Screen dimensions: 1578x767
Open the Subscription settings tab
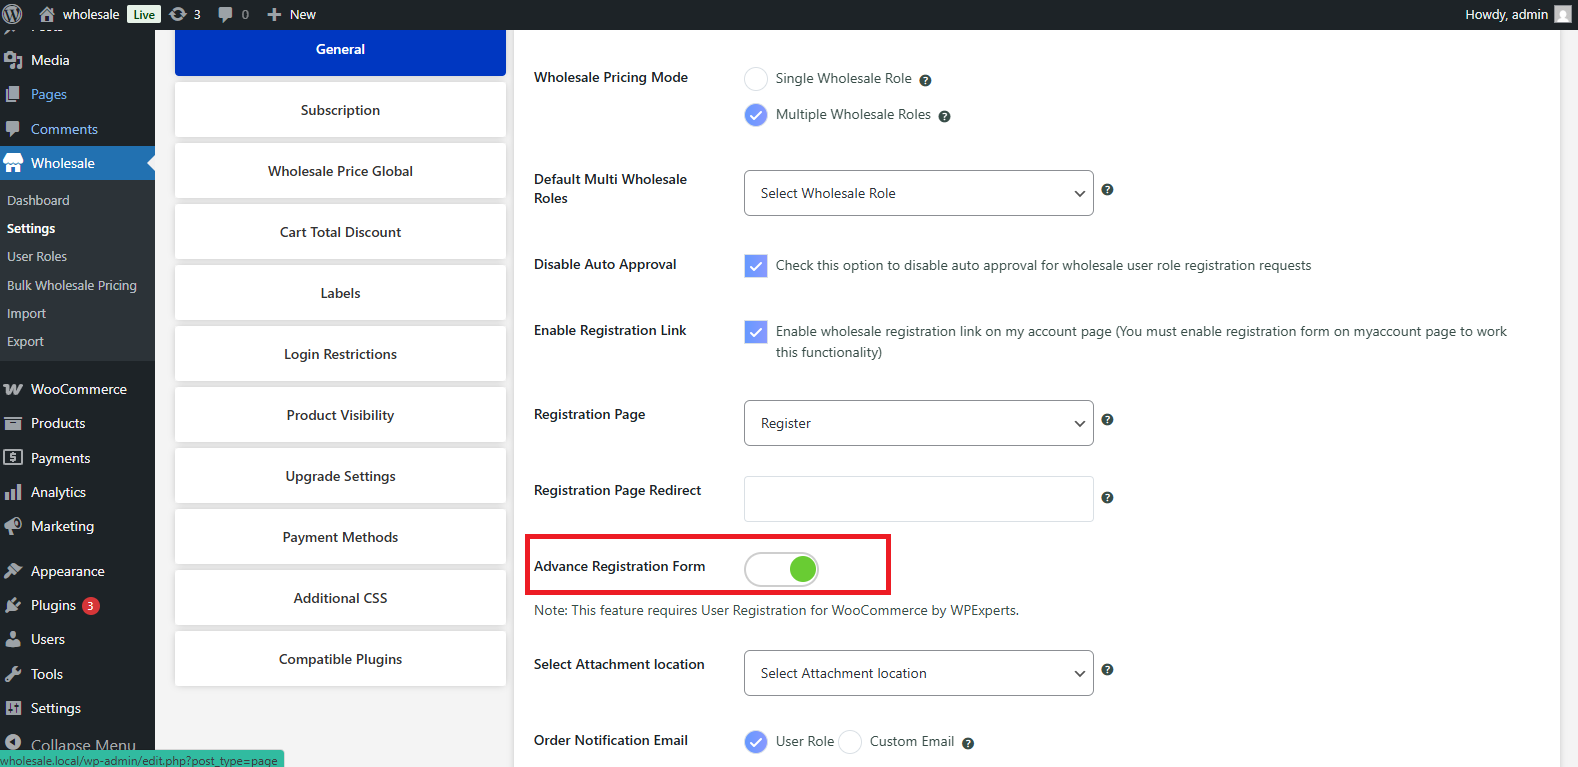(x=340, y=110)
